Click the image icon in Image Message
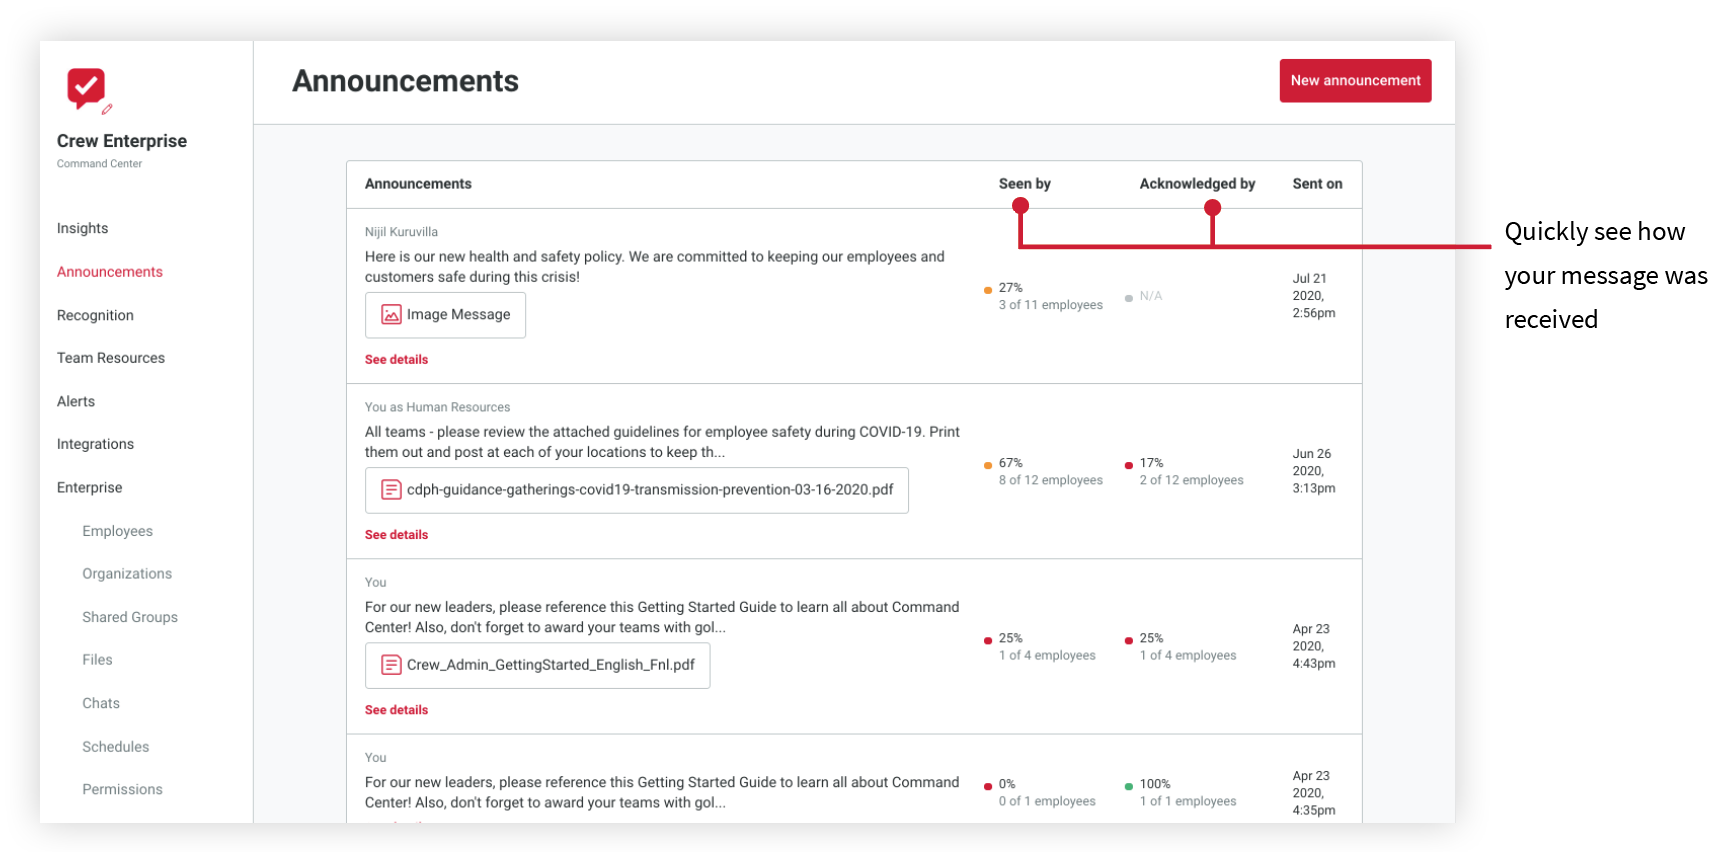The image size is (1720, 852). pyautogui.click(x=391, y=315)
